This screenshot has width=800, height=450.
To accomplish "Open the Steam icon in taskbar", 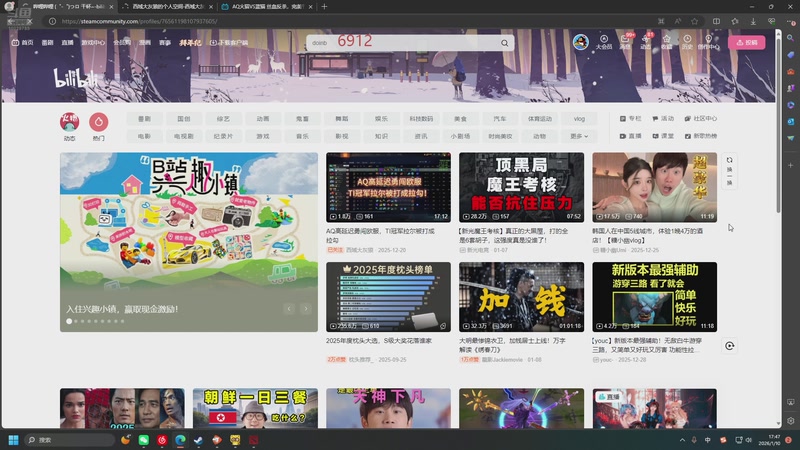I will click(x=198, y=440).
